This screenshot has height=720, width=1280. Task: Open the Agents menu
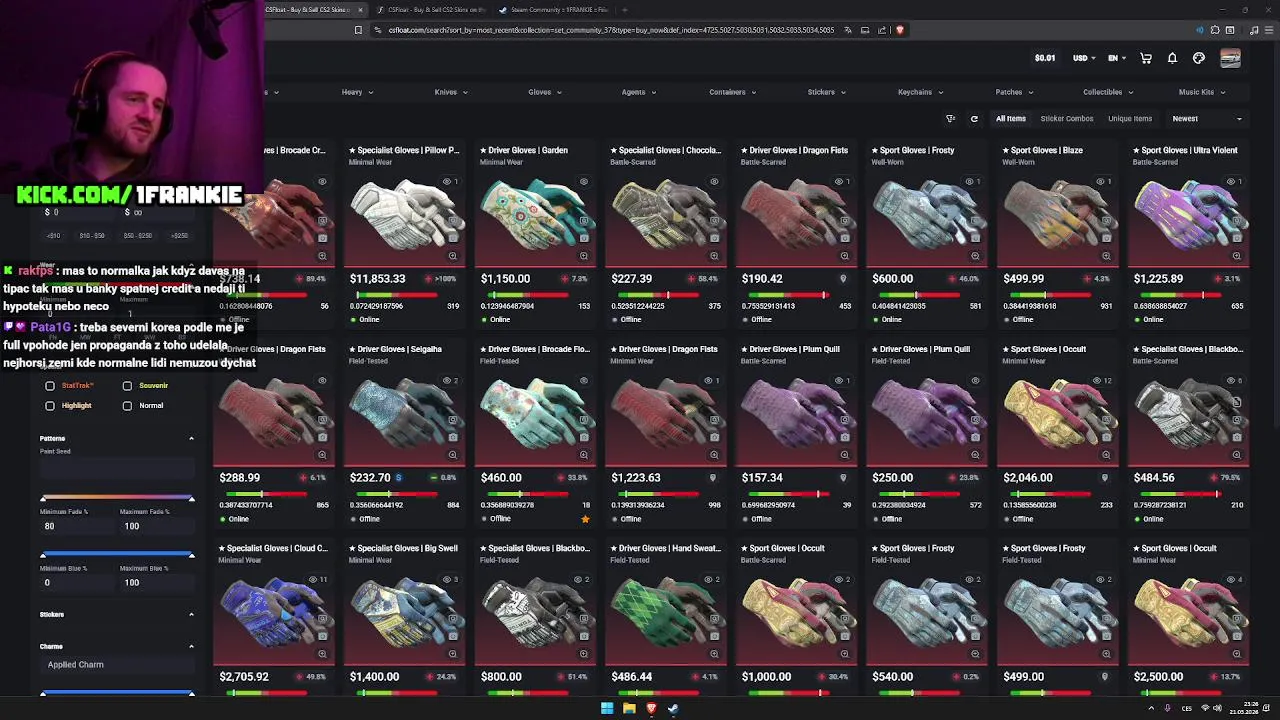(x=639, y=92)
